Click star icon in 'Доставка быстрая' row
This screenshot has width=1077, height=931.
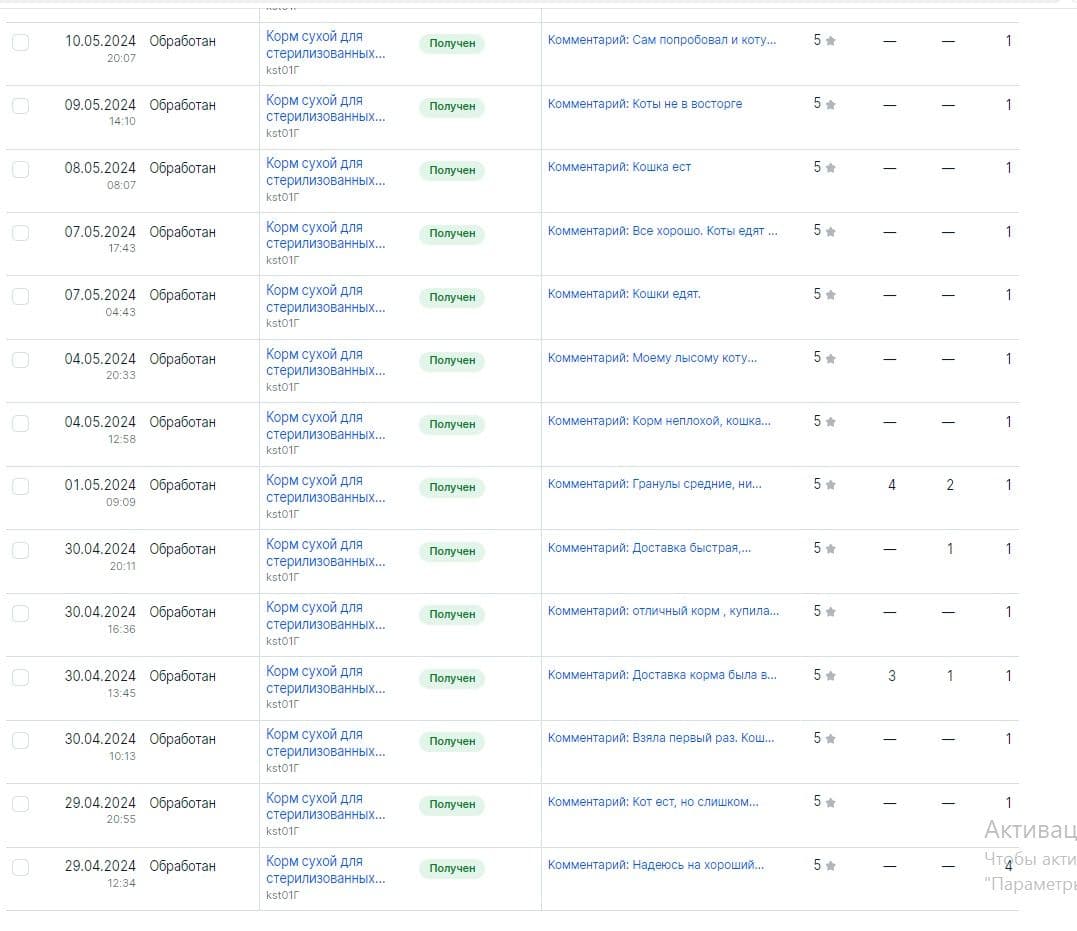[830, 549]
